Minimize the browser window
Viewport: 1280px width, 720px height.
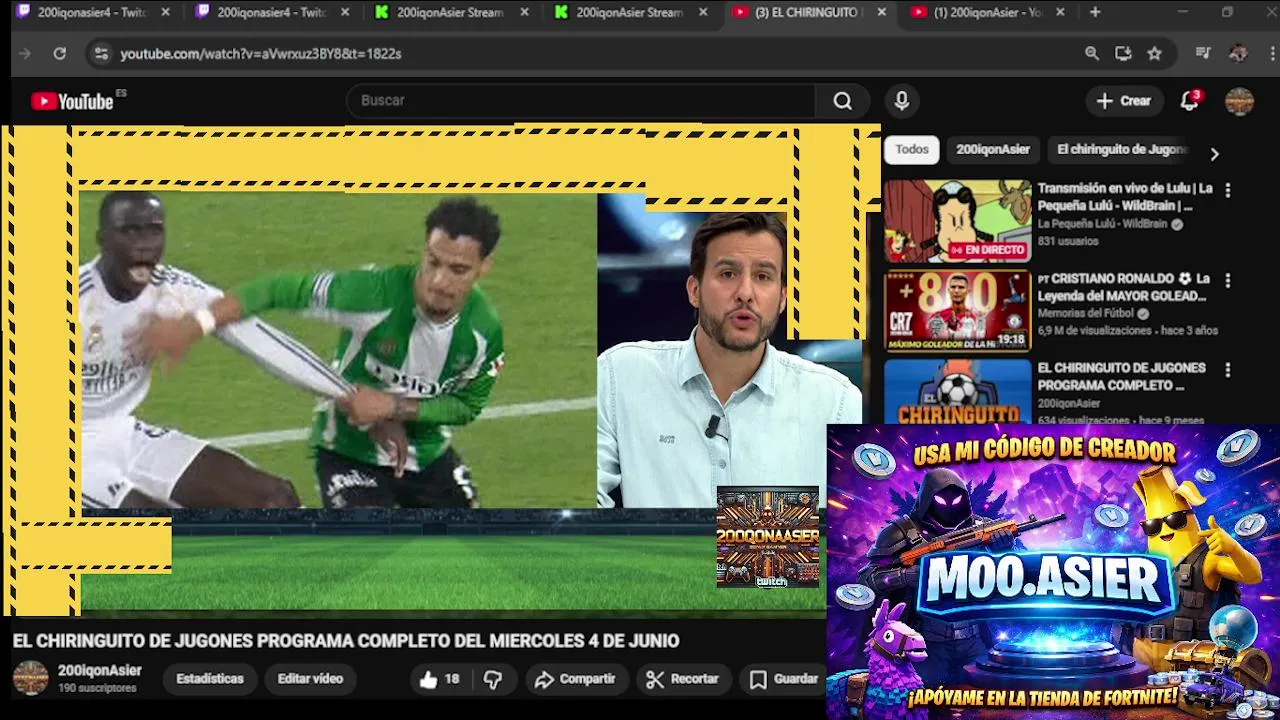1182,12
